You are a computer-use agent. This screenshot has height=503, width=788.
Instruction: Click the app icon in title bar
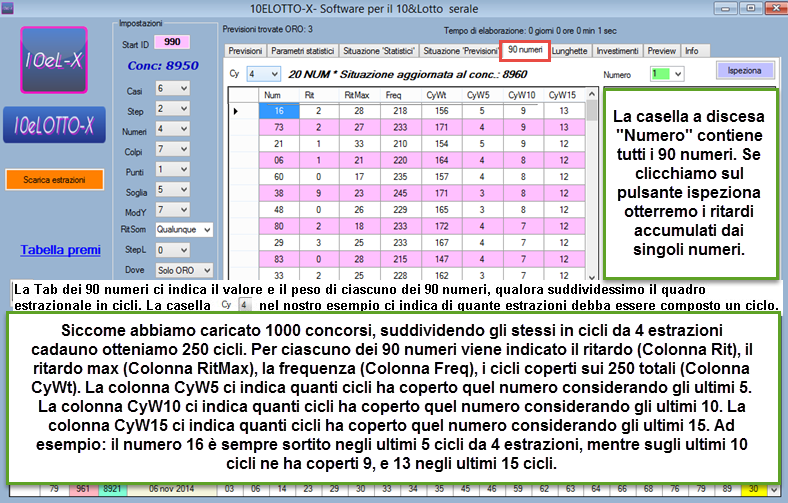[7, 8]
